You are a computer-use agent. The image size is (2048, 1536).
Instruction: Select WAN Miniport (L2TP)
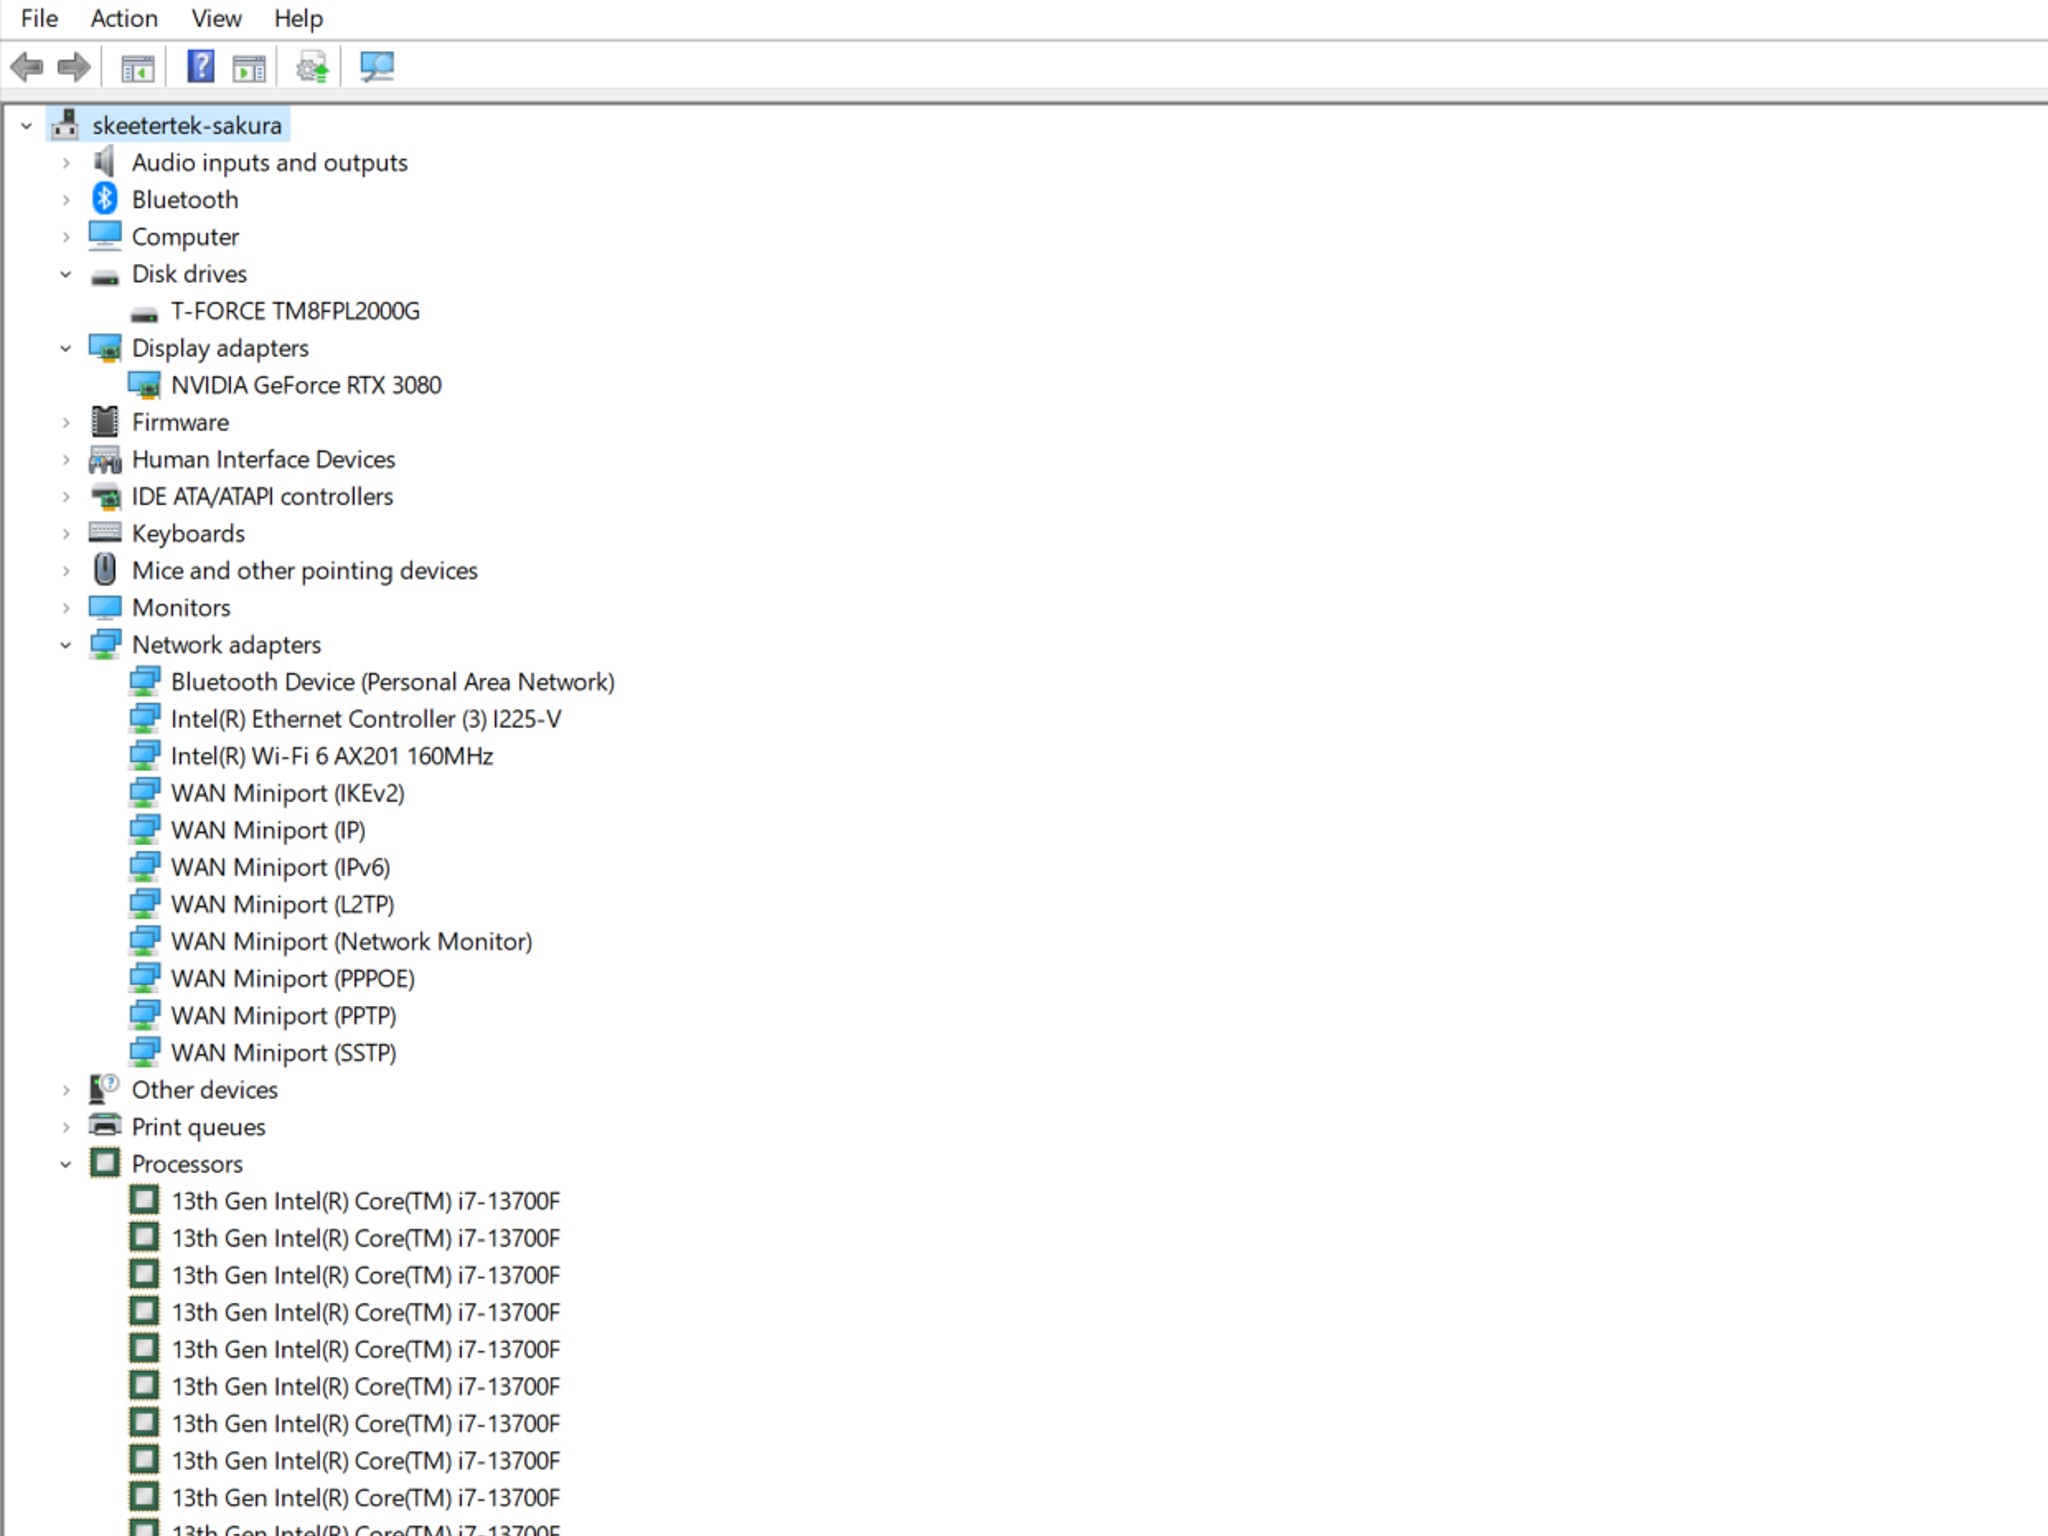pyautogui.click(x=283, y=904)
